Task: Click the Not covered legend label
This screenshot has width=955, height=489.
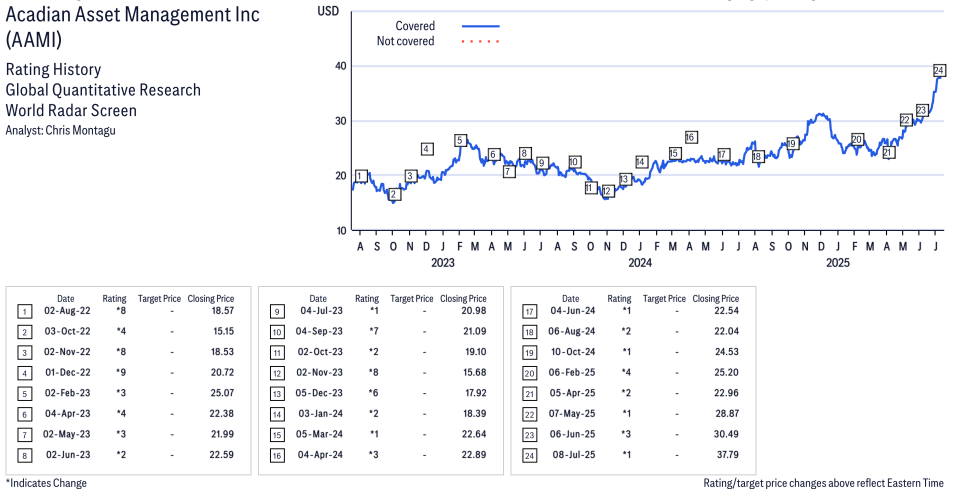Action: pyautogui.click(x=405, y=41)
